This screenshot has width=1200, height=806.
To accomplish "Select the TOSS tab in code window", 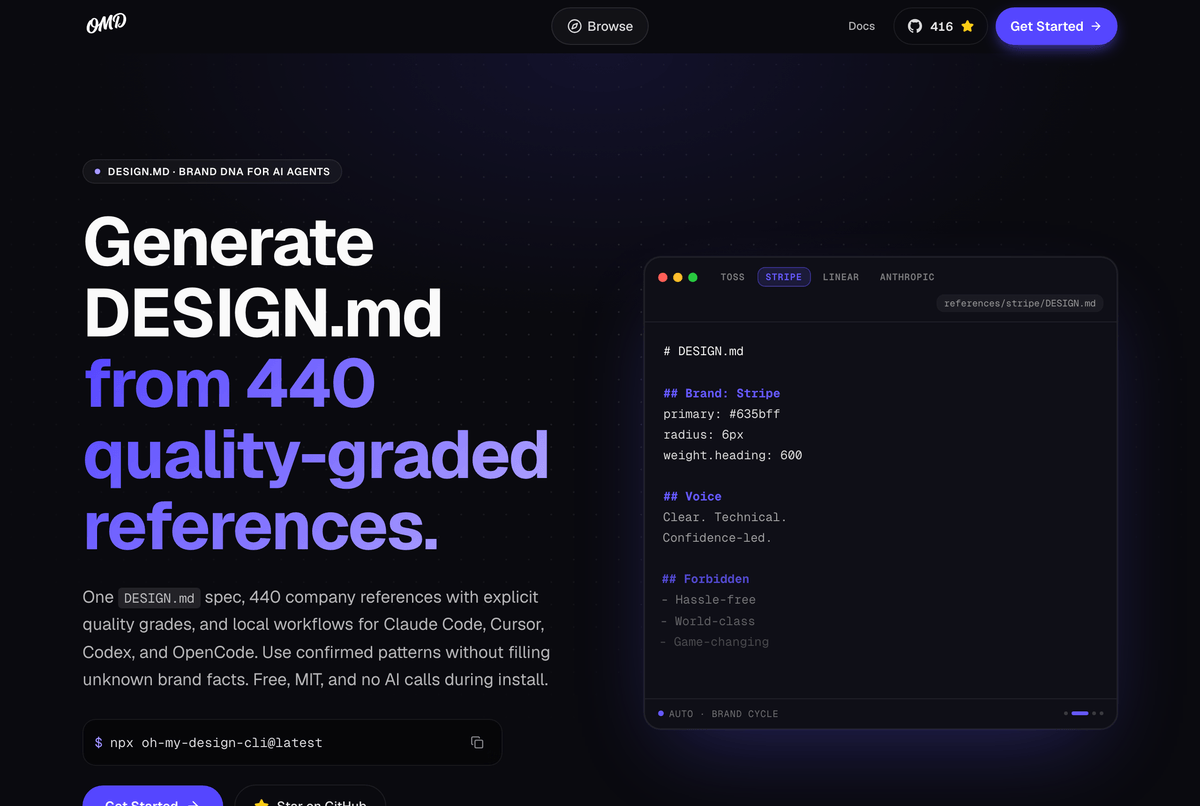I will pos(732,277).
